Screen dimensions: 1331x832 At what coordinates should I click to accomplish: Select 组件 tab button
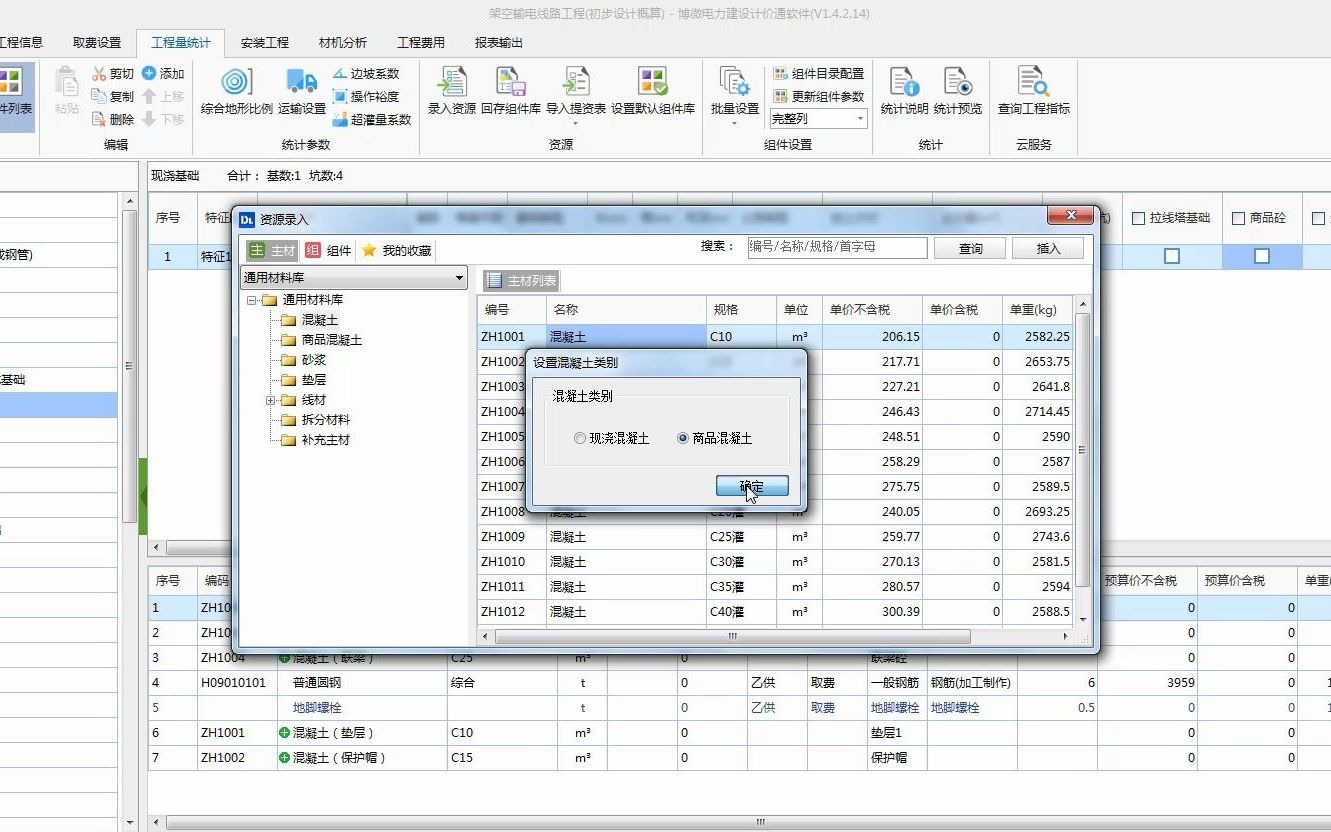click(329, 251)
